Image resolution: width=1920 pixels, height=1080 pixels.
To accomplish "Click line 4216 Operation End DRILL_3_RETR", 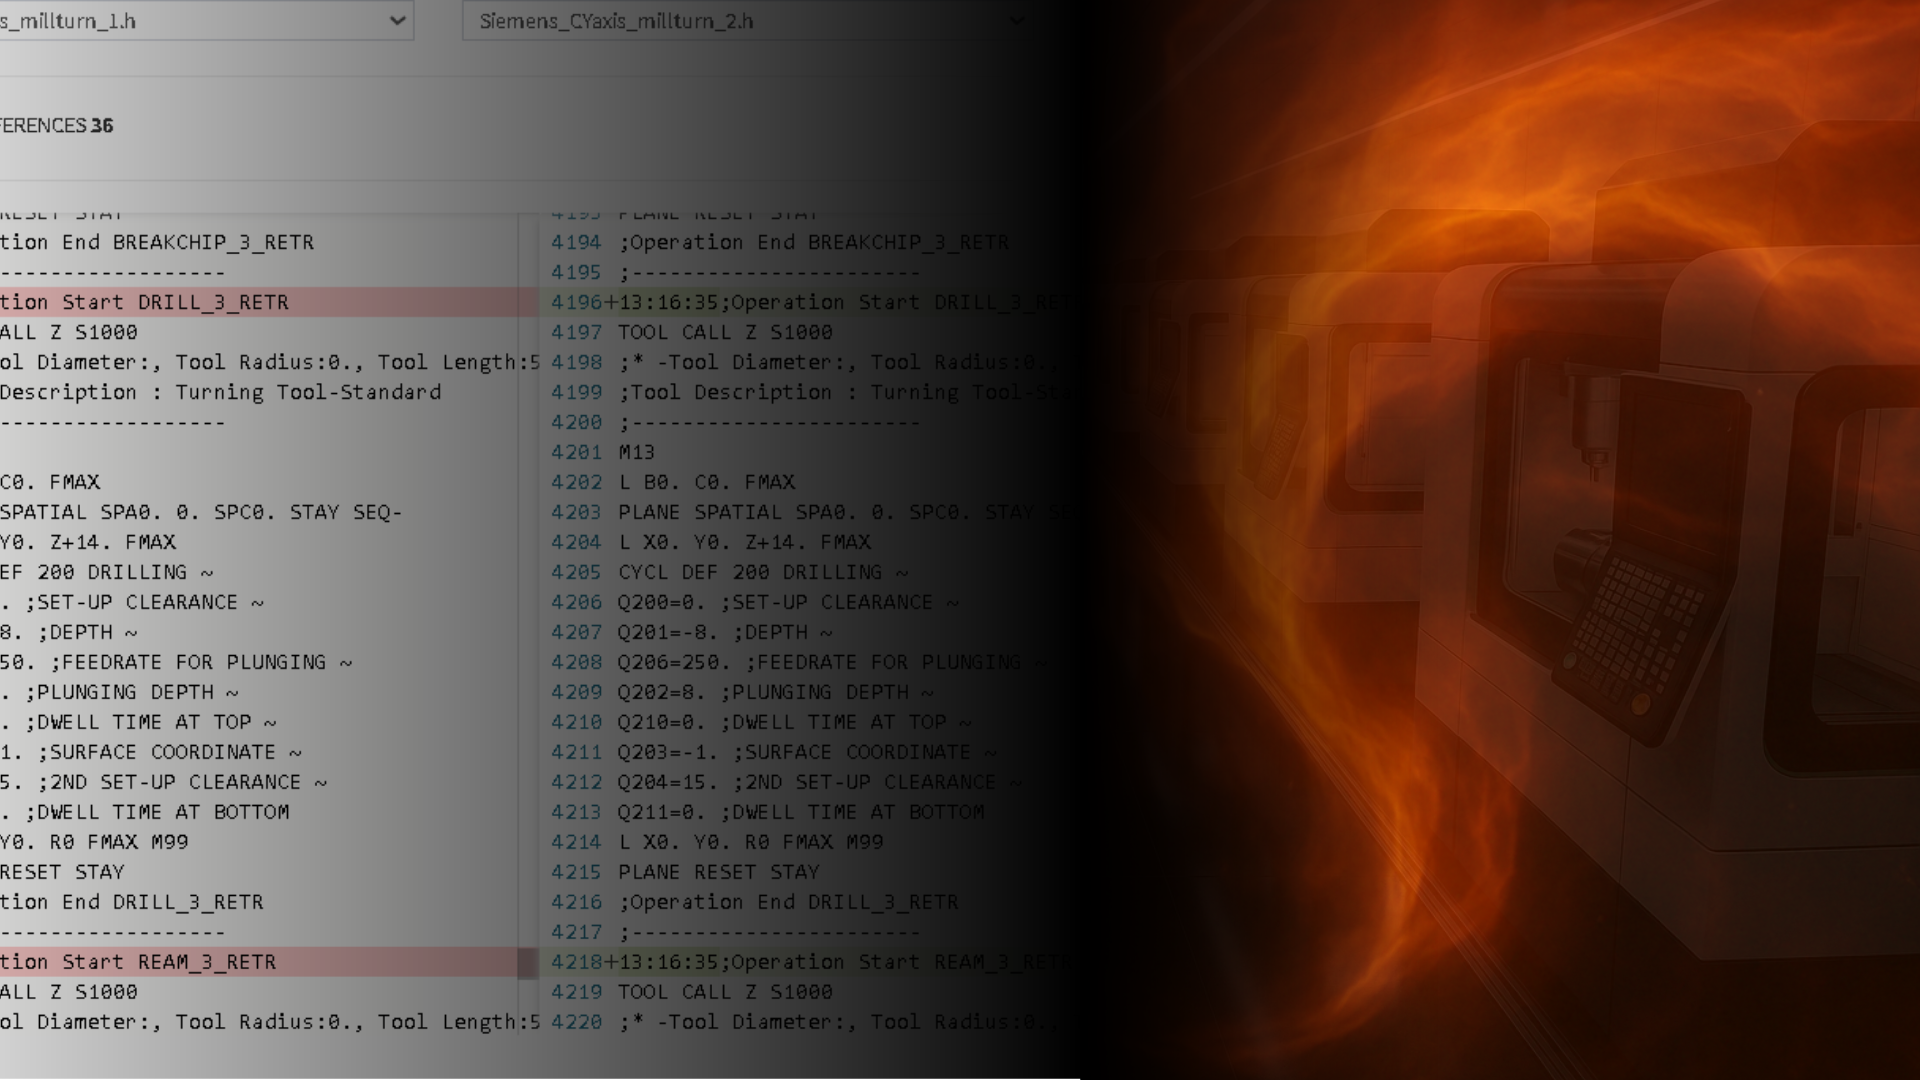I will tap(787, 902).
